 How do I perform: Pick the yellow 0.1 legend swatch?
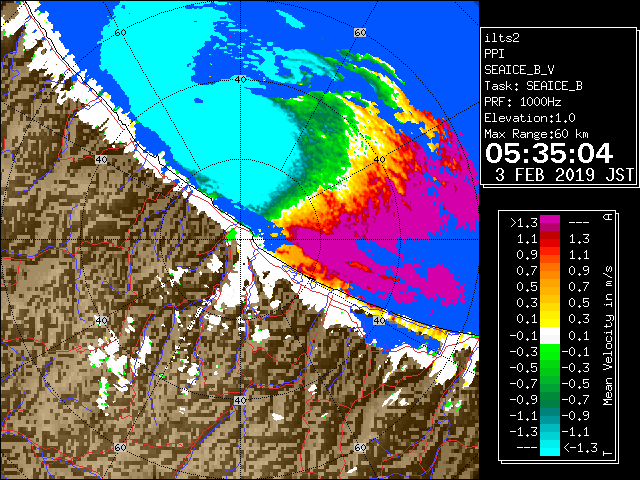coord(550,320)
